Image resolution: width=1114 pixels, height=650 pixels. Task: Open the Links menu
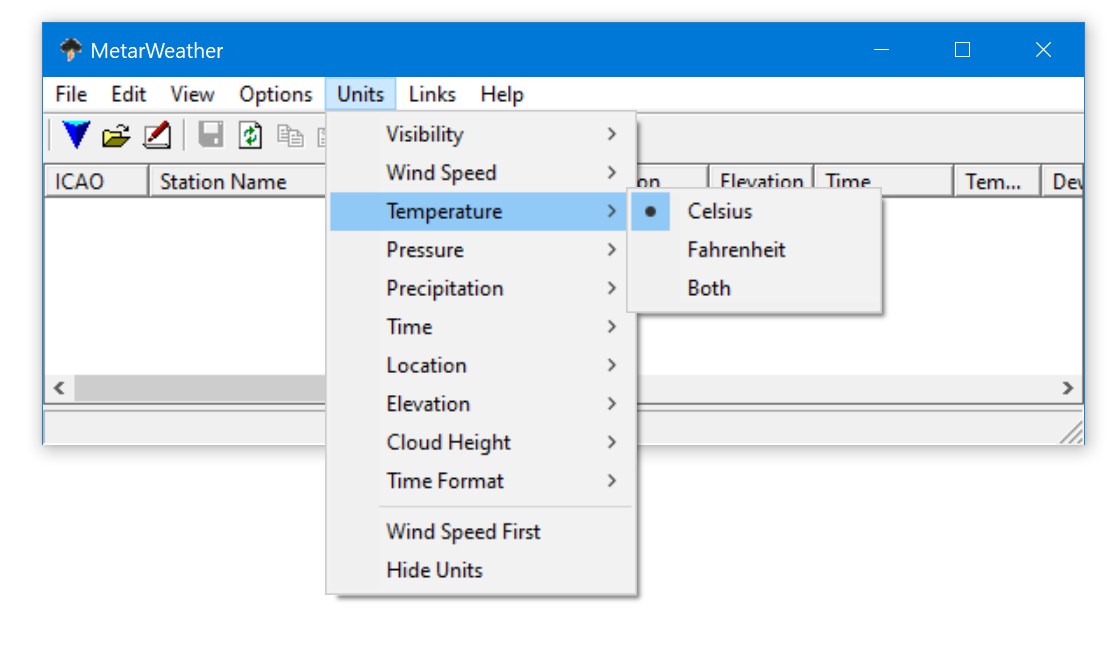pyautogui.click(x=432, y=94)
